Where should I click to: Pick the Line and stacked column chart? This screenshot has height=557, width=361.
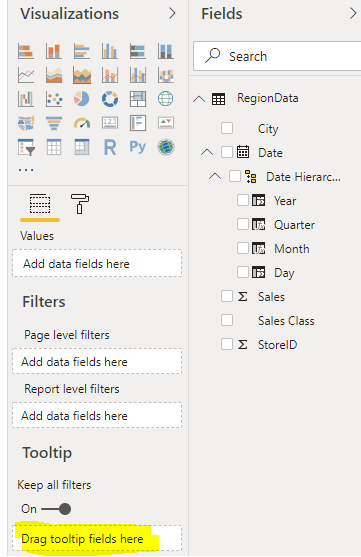point(110,75)
